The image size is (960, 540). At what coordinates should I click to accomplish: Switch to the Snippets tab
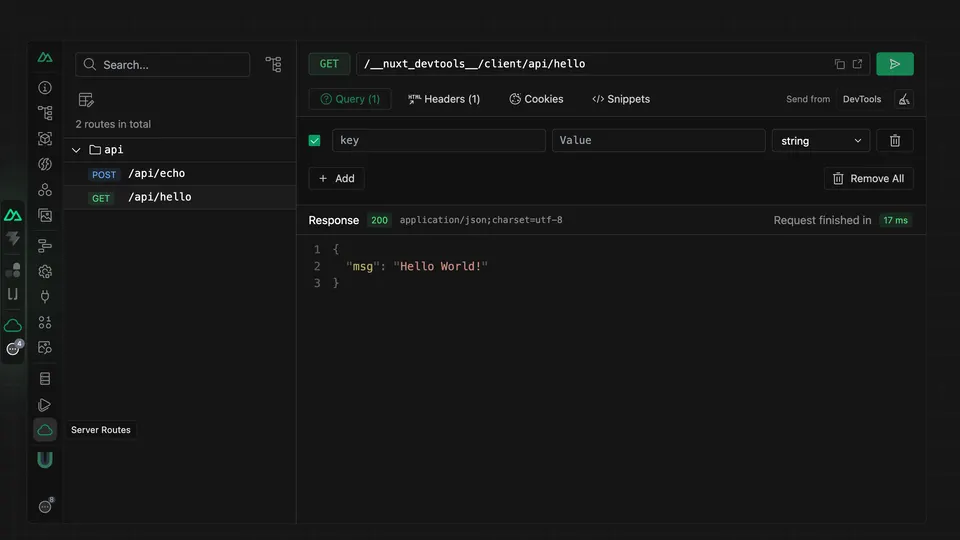[x=621, y=99]
